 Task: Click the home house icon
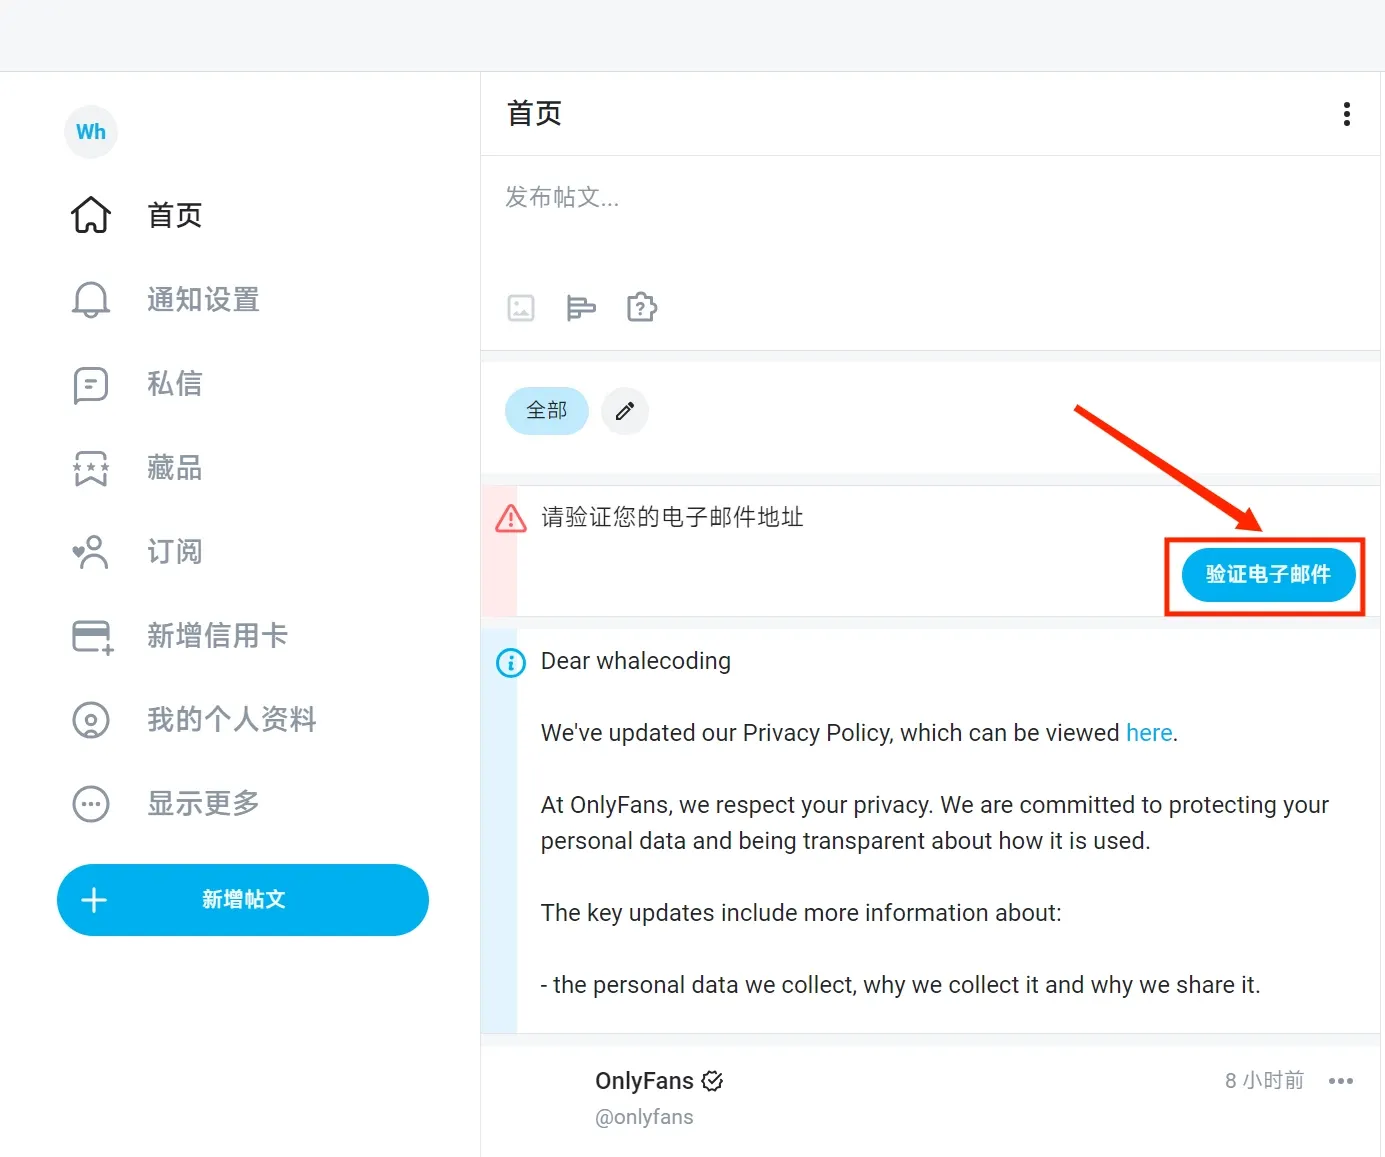91,215
